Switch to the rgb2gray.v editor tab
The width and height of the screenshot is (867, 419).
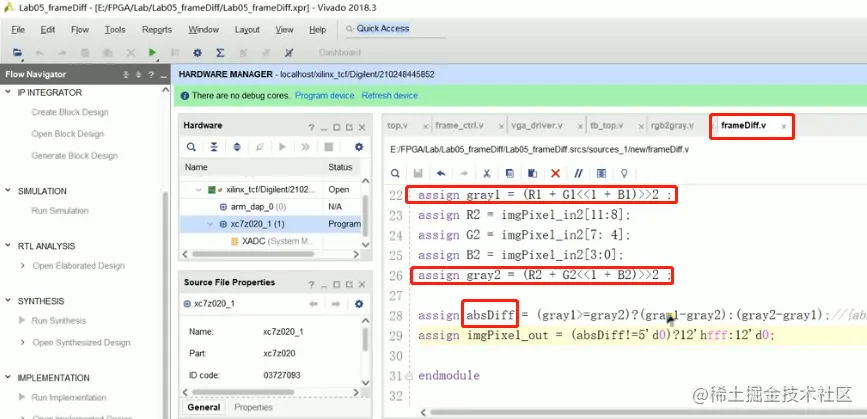point(672,125)
